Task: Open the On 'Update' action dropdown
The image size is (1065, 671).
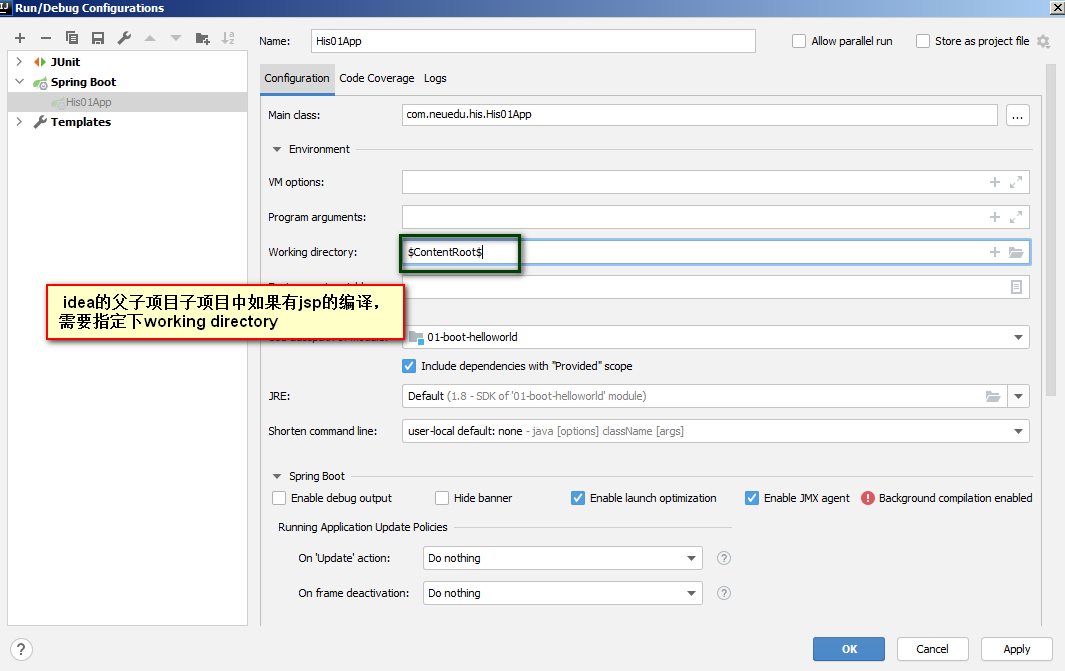Action: coord(562,558)
